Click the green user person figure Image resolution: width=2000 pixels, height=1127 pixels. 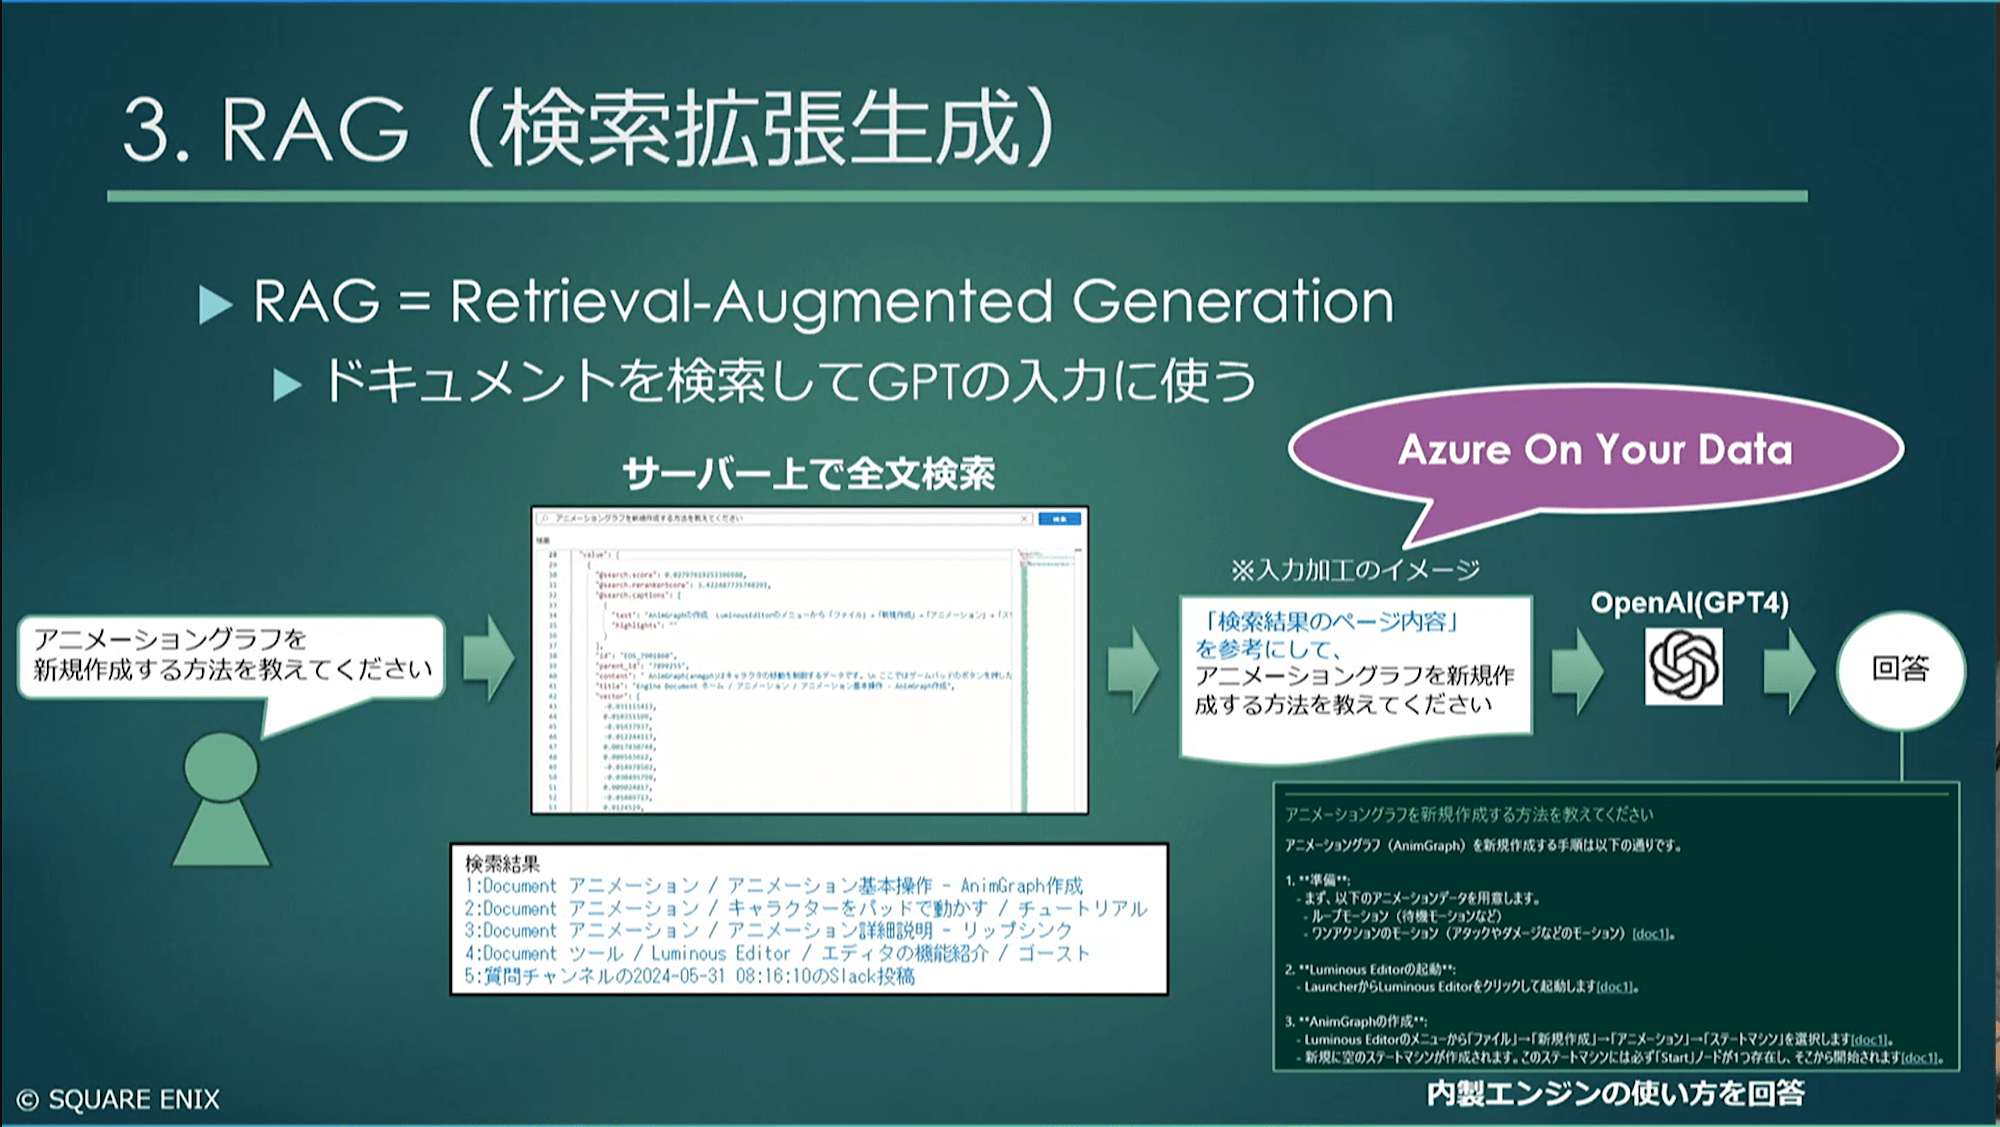point(221,799)
